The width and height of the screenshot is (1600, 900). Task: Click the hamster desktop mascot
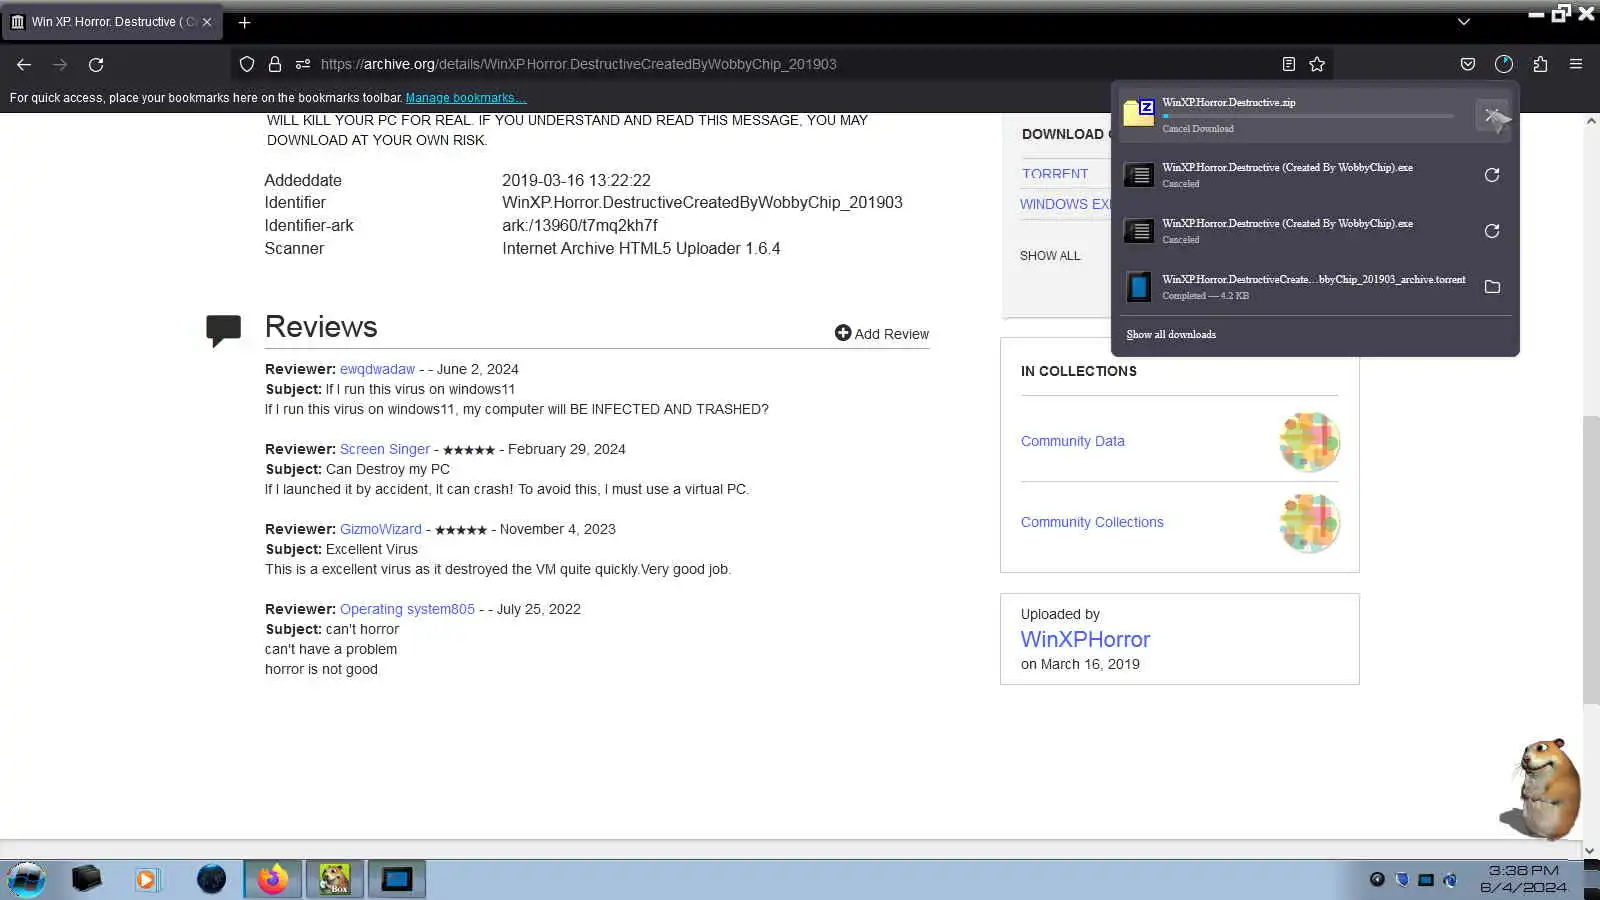pyautogui.click(x=1541, y=788)
